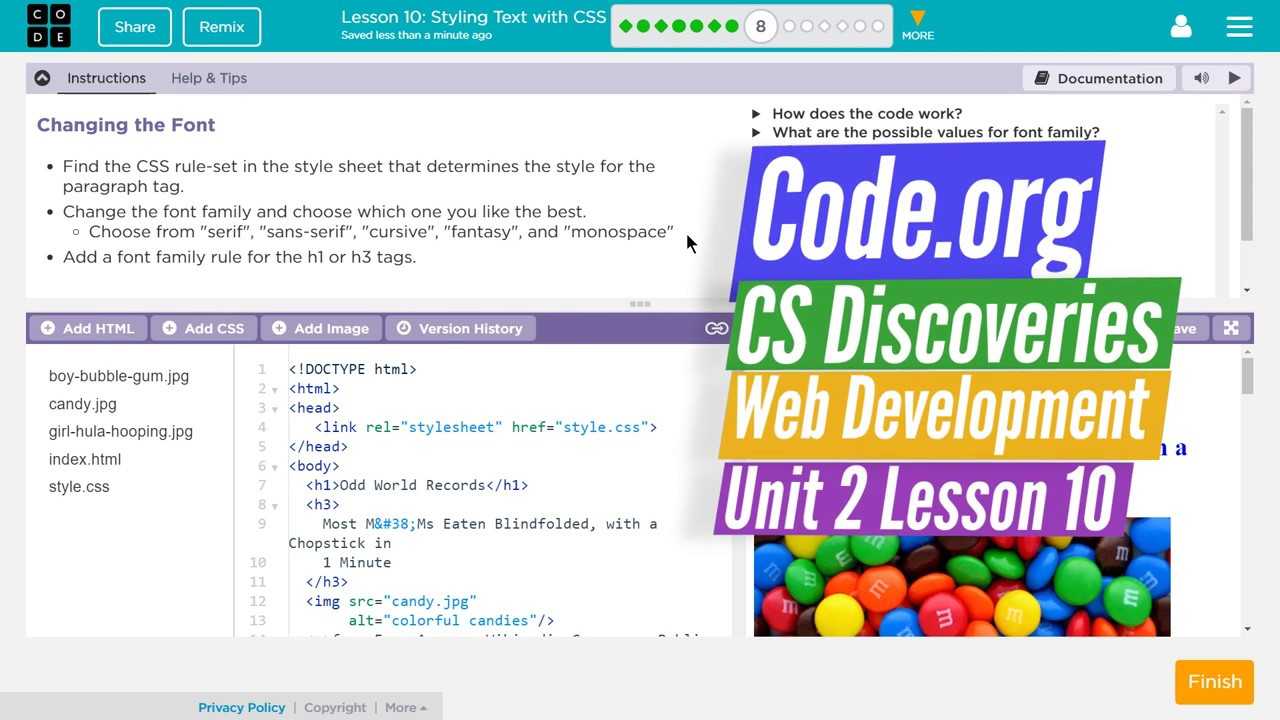Go to the last empty progress bubble
The width and height of the screenshot is (1280, 720).
point(878,26)
